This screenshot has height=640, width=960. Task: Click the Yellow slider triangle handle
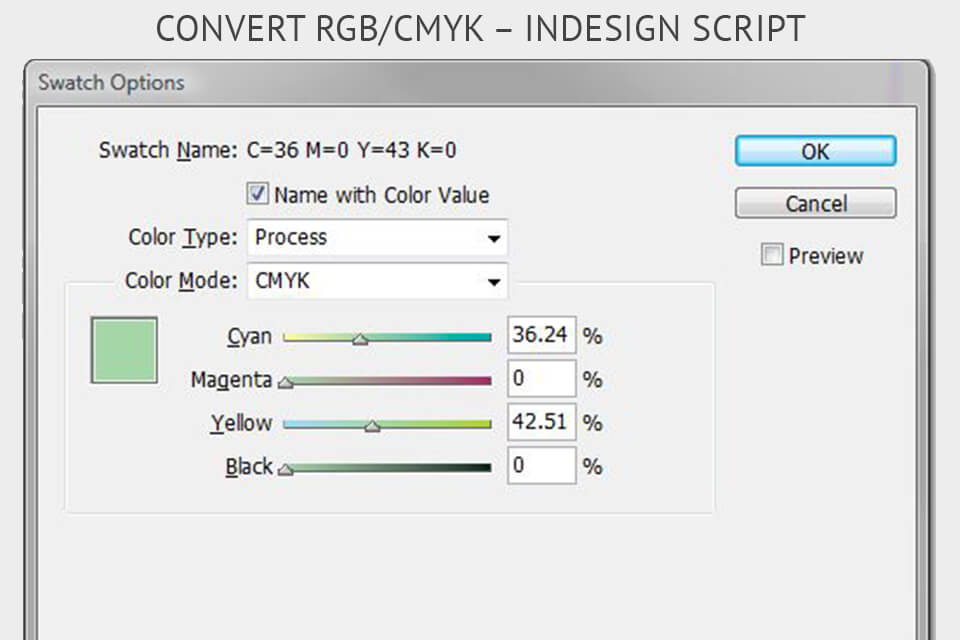pos(374,427)
